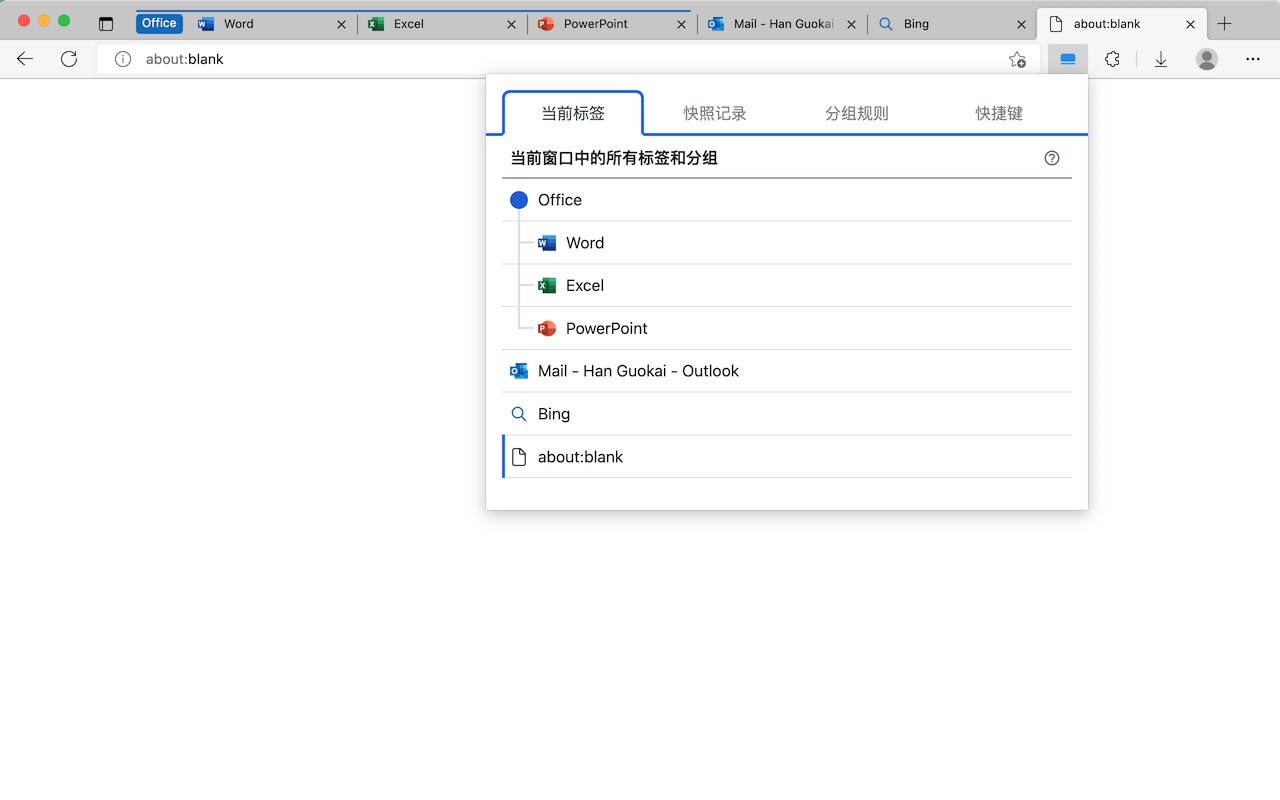
Task: Open Settings and more ellipsis menu
Action: click(1253, 59)
